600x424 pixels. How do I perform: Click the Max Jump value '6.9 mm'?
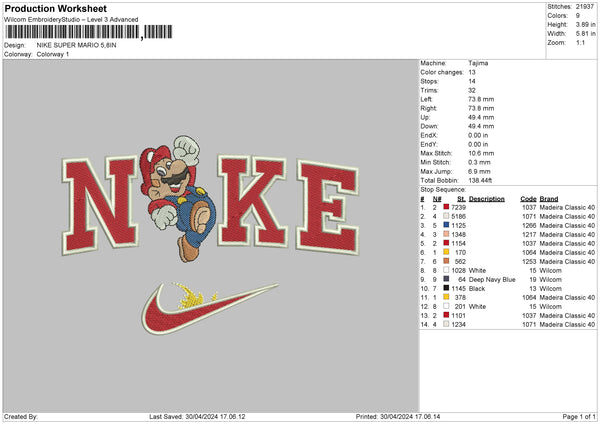click(x=479, y=171)
